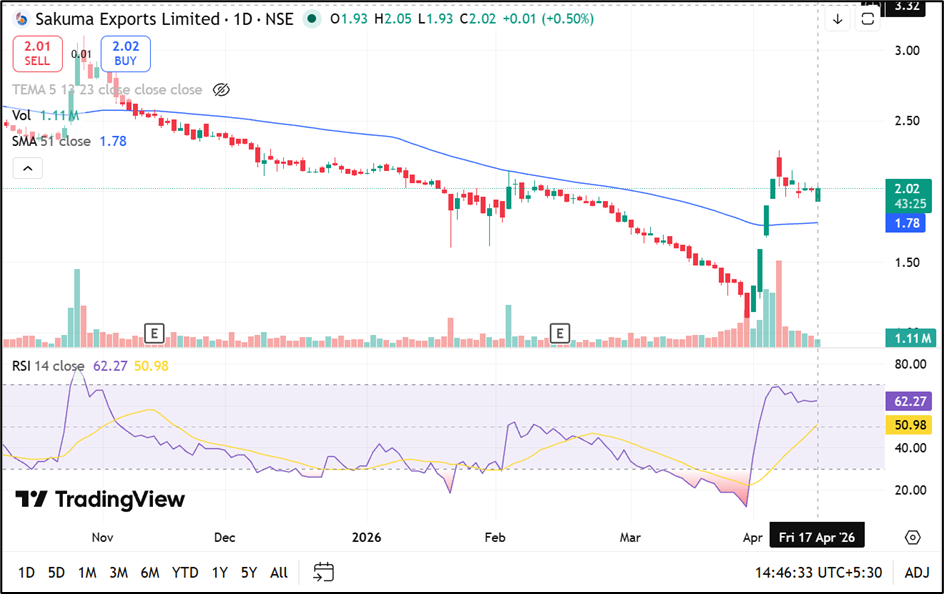The height and width of the screenshot is (594, 944).
Task: Toggle visibility eye on TEMA indicator
Action: click(x=222, y=90)
